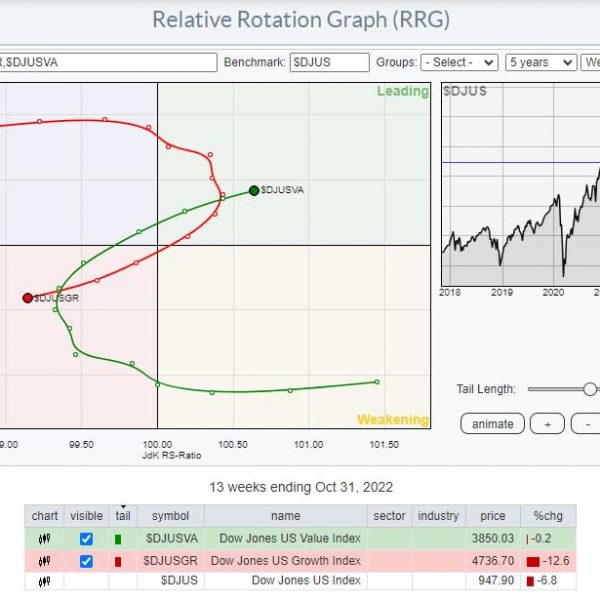Open chart icon for $DJUSGR row
Screen dimensions: 600x600
44,561
